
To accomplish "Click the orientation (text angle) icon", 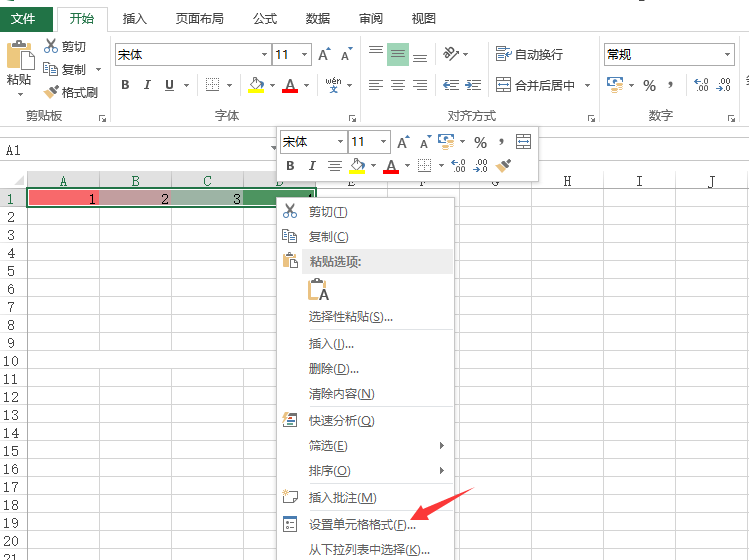I will 451,54.
